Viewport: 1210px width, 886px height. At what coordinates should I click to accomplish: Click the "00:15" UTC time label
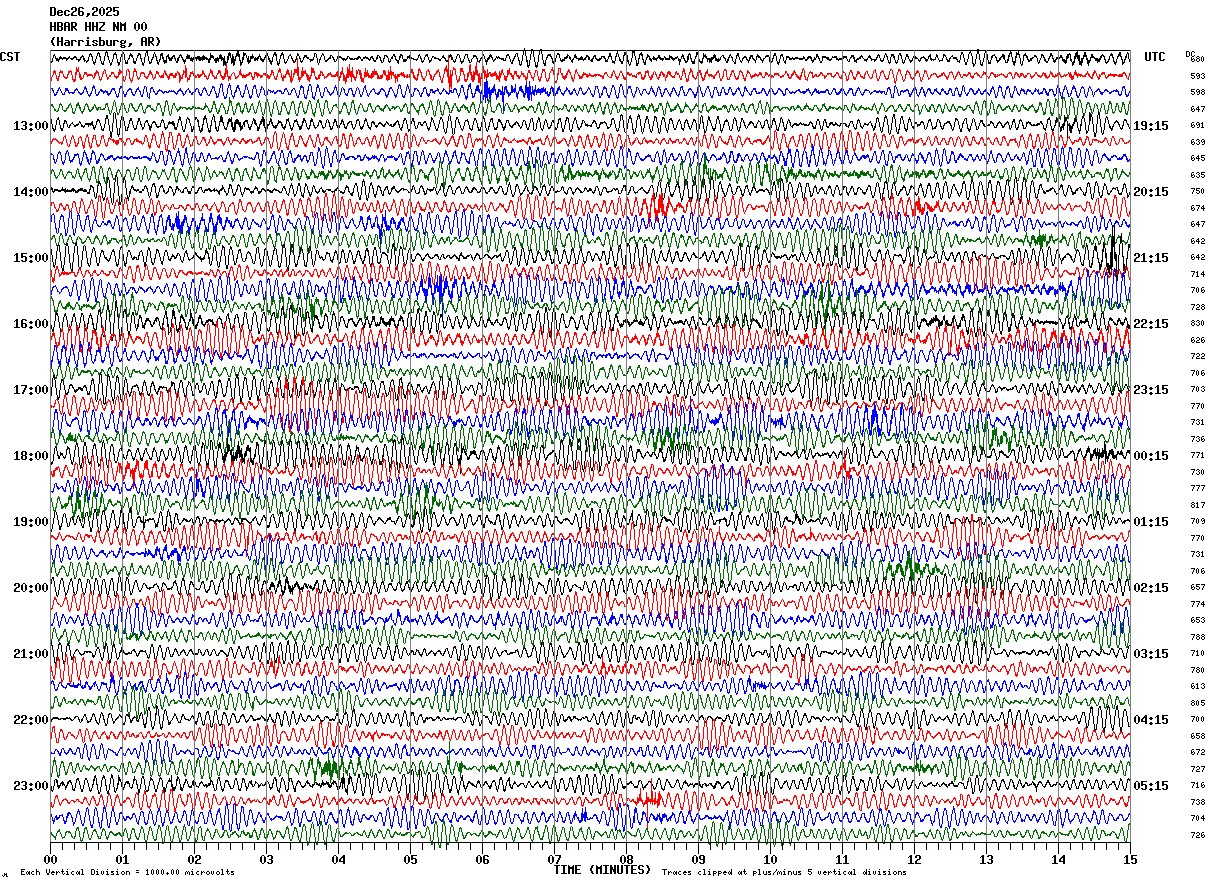click(x=1151, y=456)
